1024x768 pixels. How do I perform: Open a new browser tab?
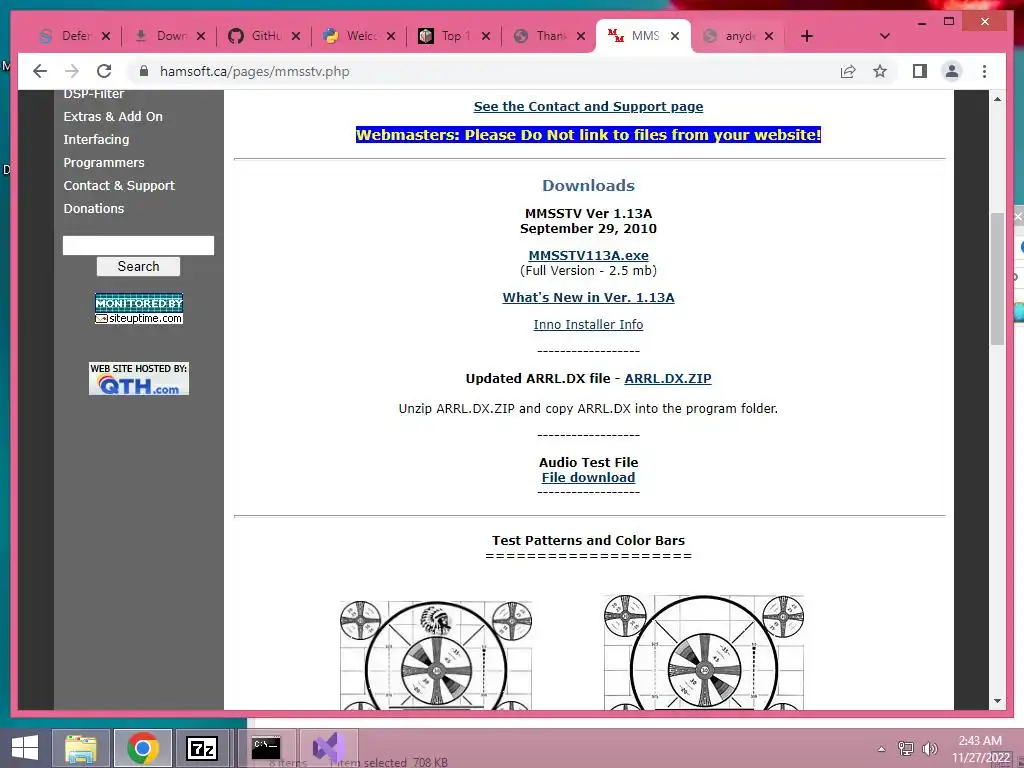[807, 36]
